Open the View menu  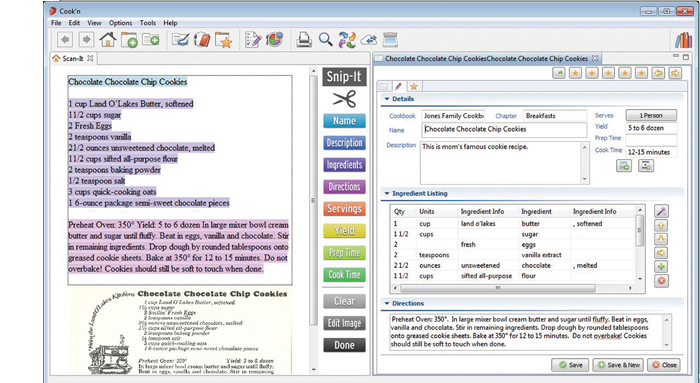tap(94, 23)
